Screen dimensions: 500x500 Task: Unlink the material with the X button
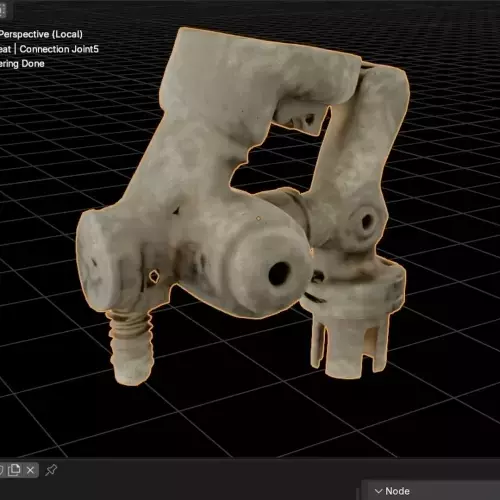pyautogui.click(x=30, y=470)
